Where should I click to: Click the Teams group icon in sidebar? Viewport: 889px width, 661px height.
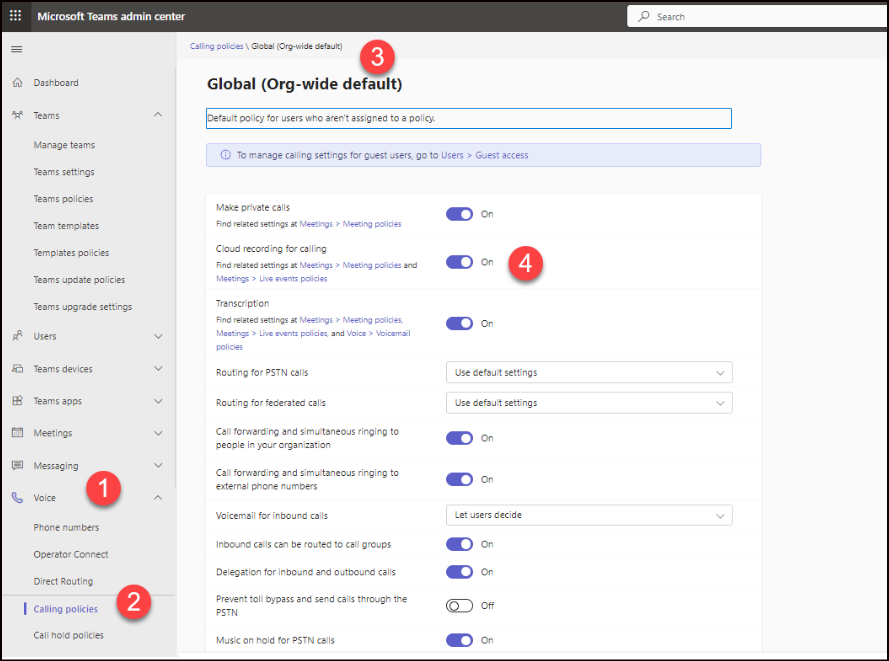[x=17, y=116]
